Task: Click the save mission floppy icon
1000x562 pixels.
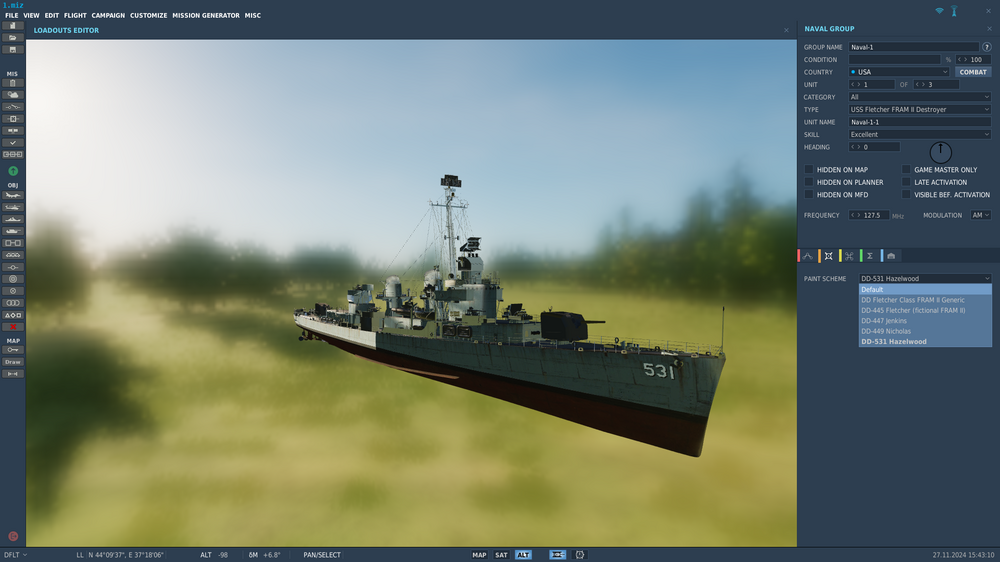Action: point(13,50)
